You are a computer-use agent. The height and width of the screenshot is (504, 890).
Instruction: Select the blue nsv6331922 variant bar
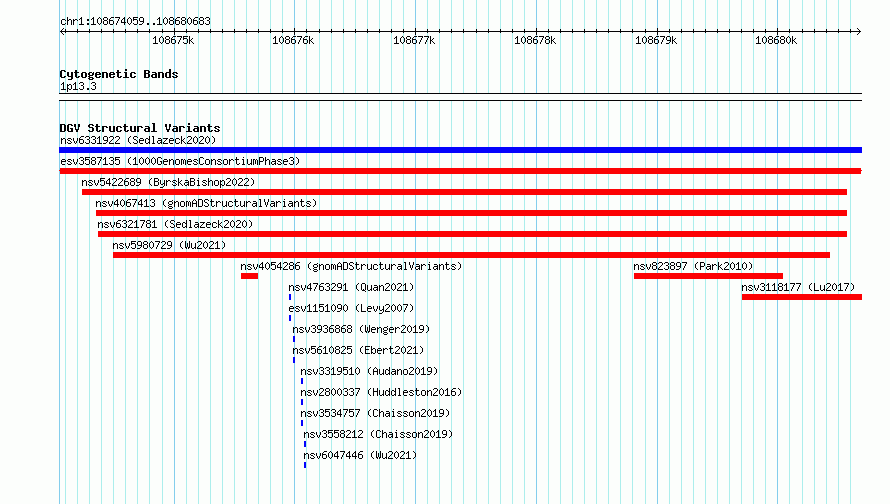click(x=460, y=150)
